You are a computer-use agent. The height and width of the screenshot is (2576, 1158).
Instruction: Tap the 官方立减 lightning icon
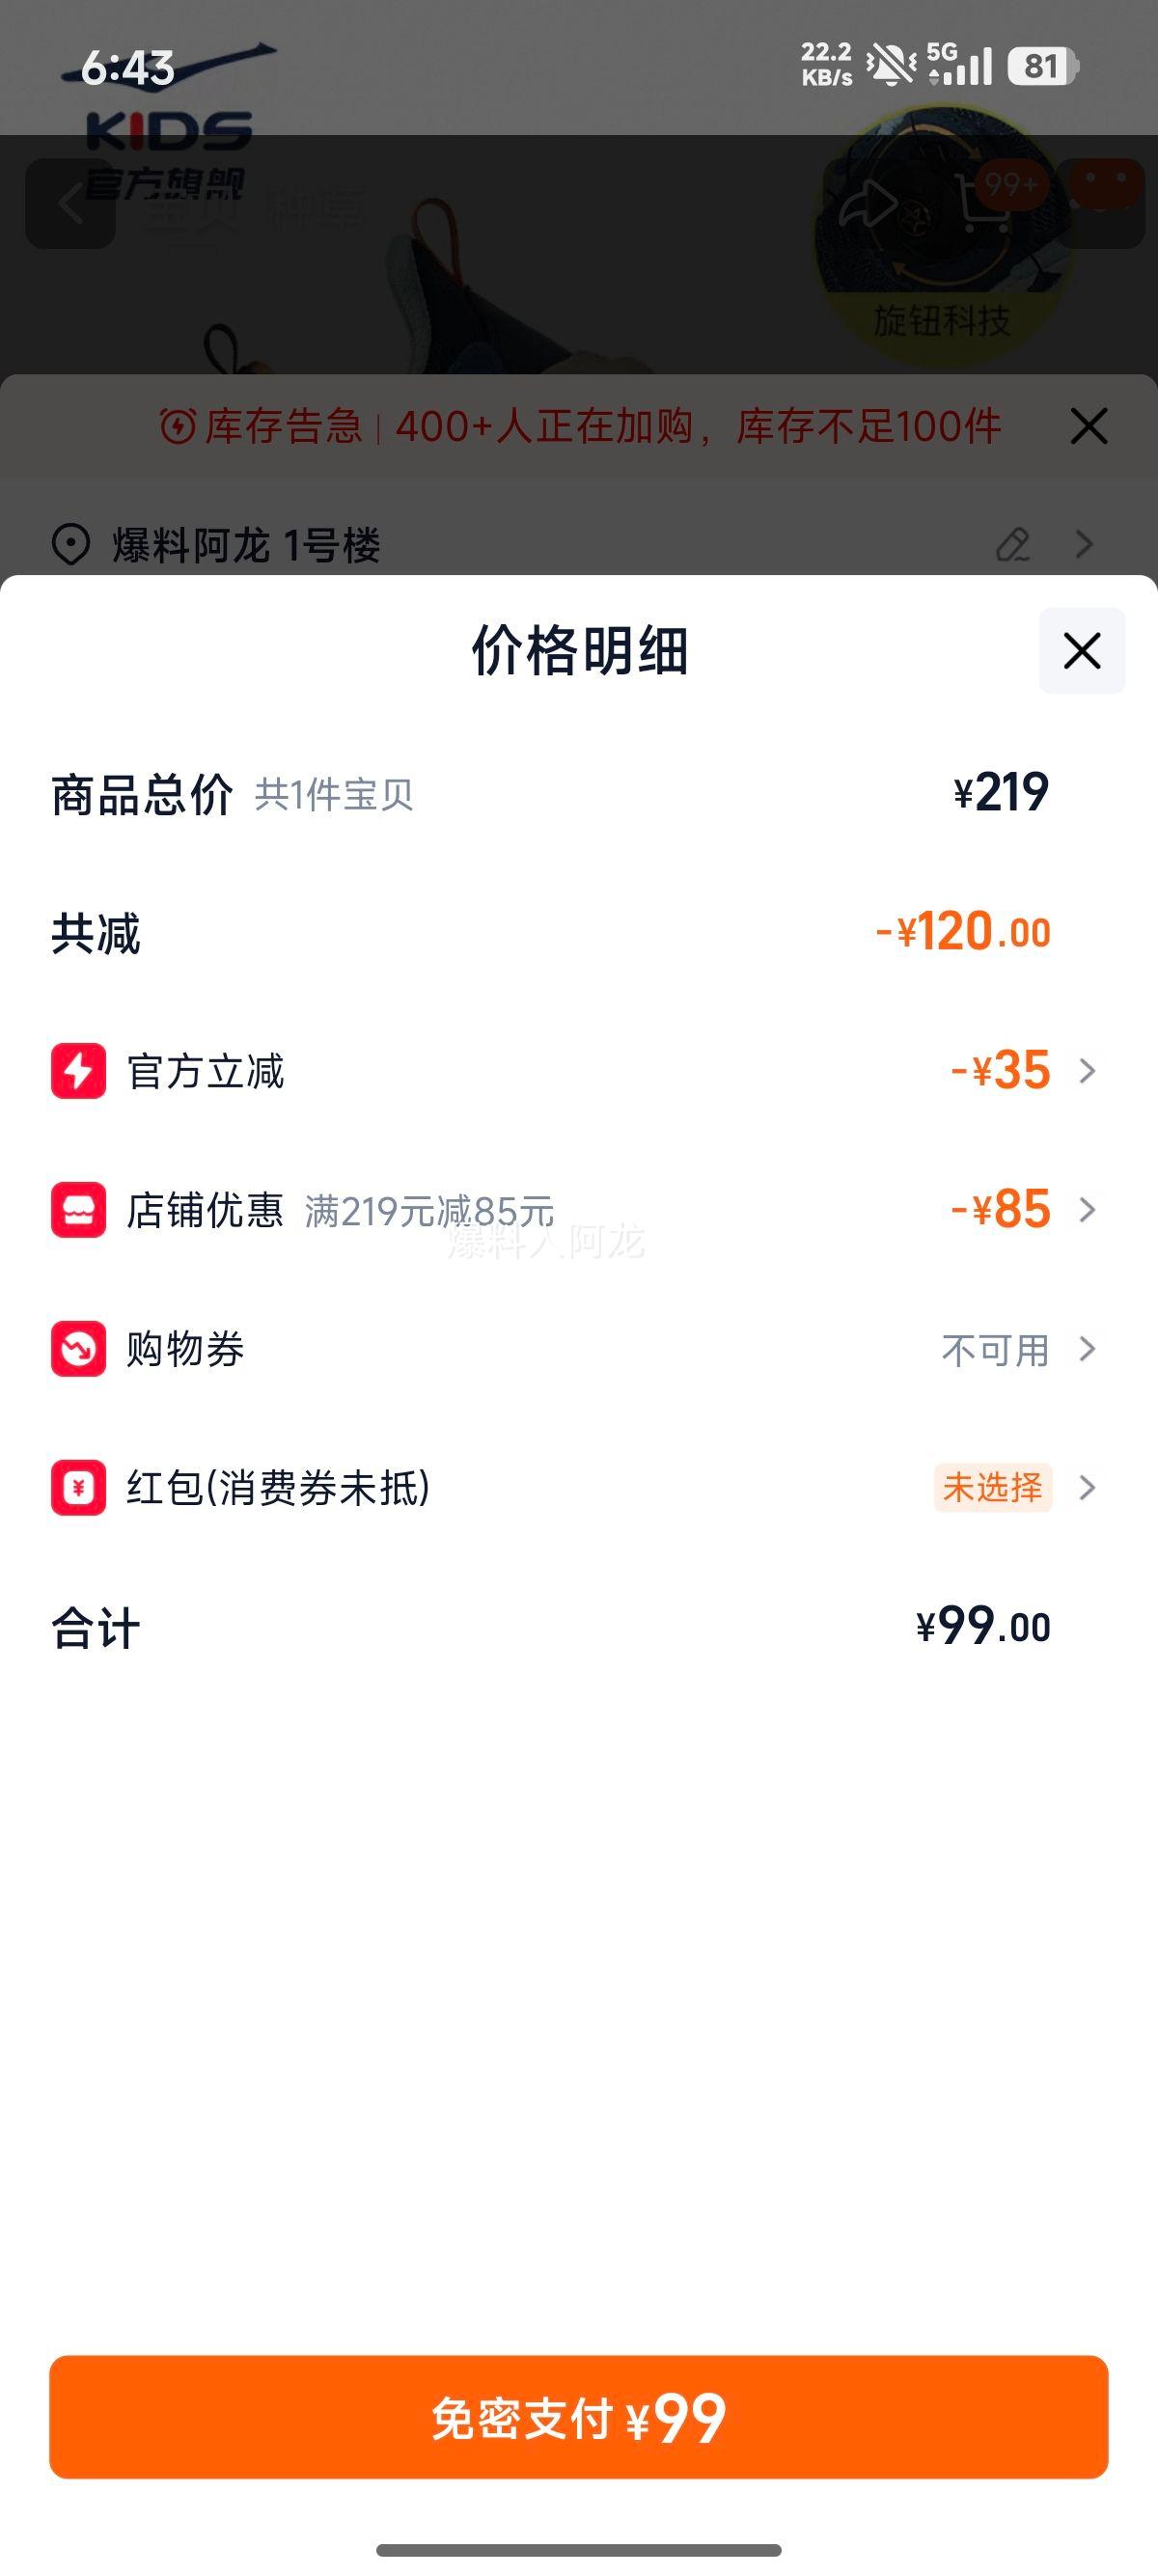pos(78,1071)
